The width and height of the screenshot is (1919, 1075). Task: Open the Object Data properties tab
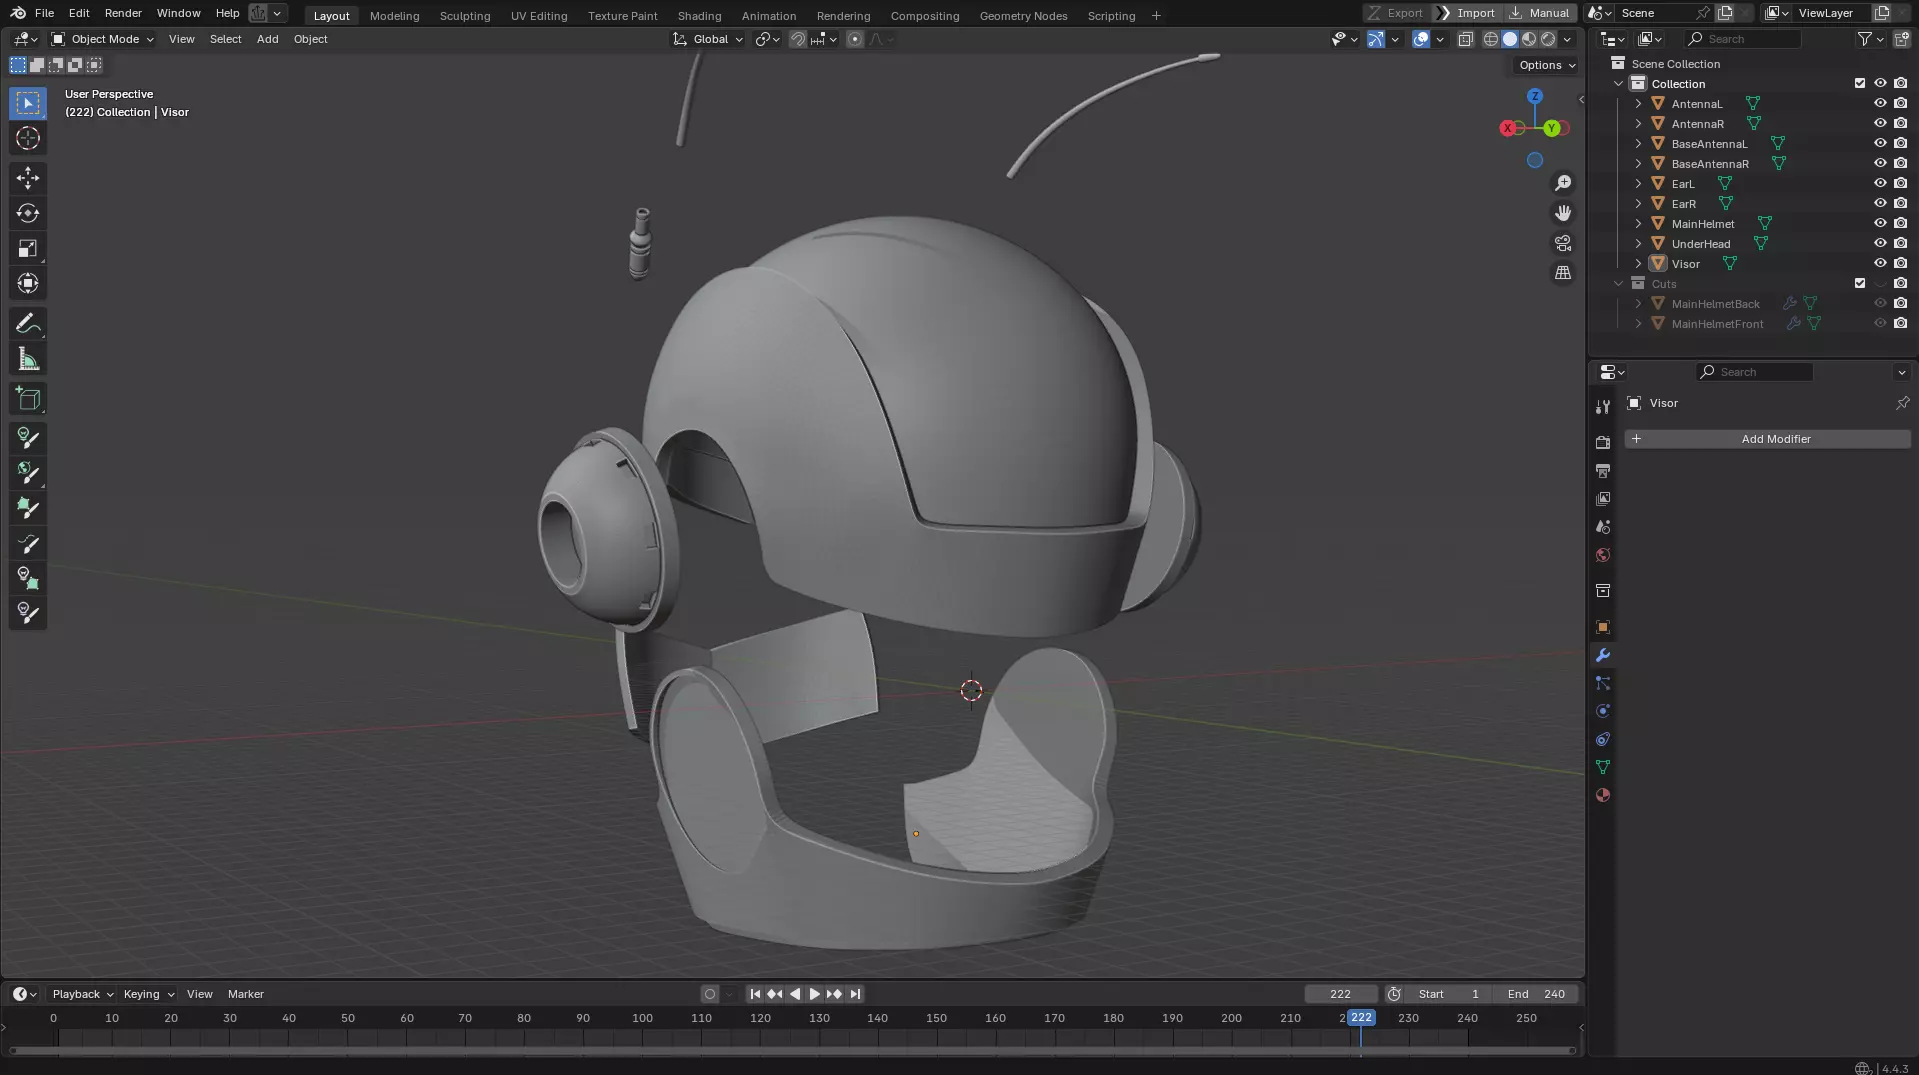point(1603,767)
